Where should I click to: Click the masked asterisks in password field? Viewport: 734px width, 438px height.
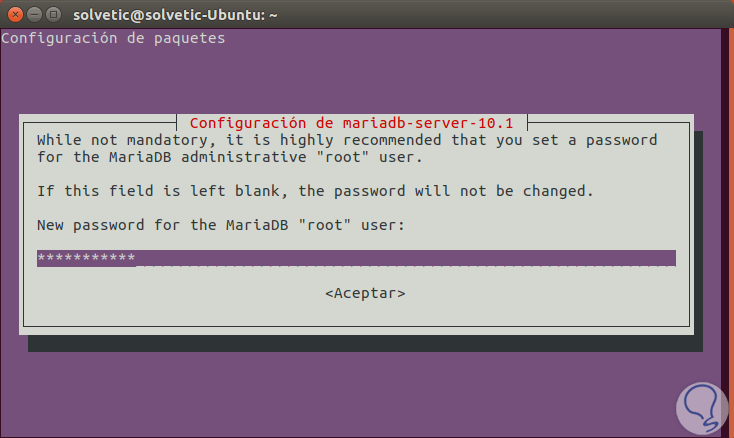coord(86,258)
